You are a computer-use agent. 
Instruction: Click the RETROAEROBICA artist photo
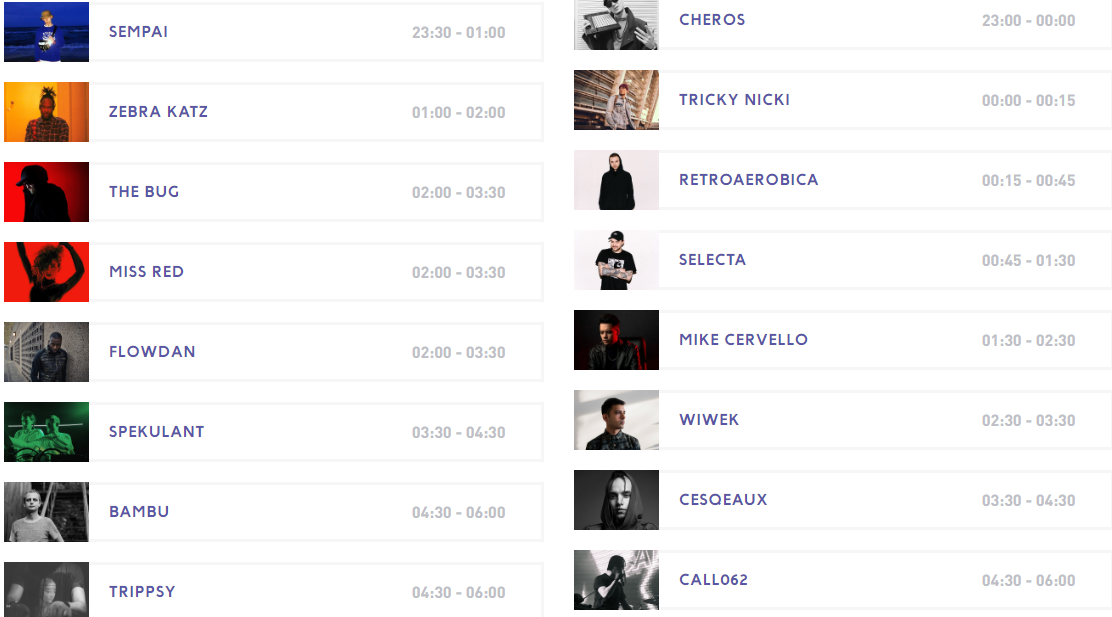616,180
